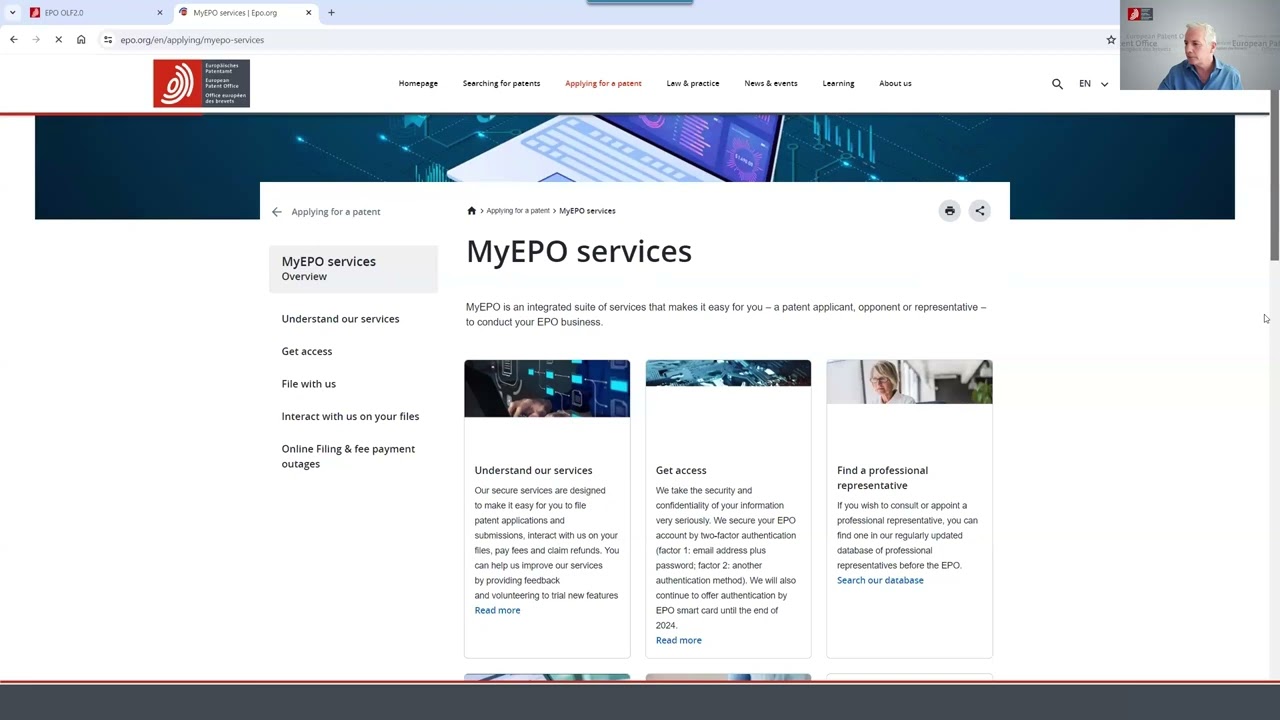Stop page loading in browser toolbar
The height and width of the screenshot is (720, 1280).
(58, 40)
